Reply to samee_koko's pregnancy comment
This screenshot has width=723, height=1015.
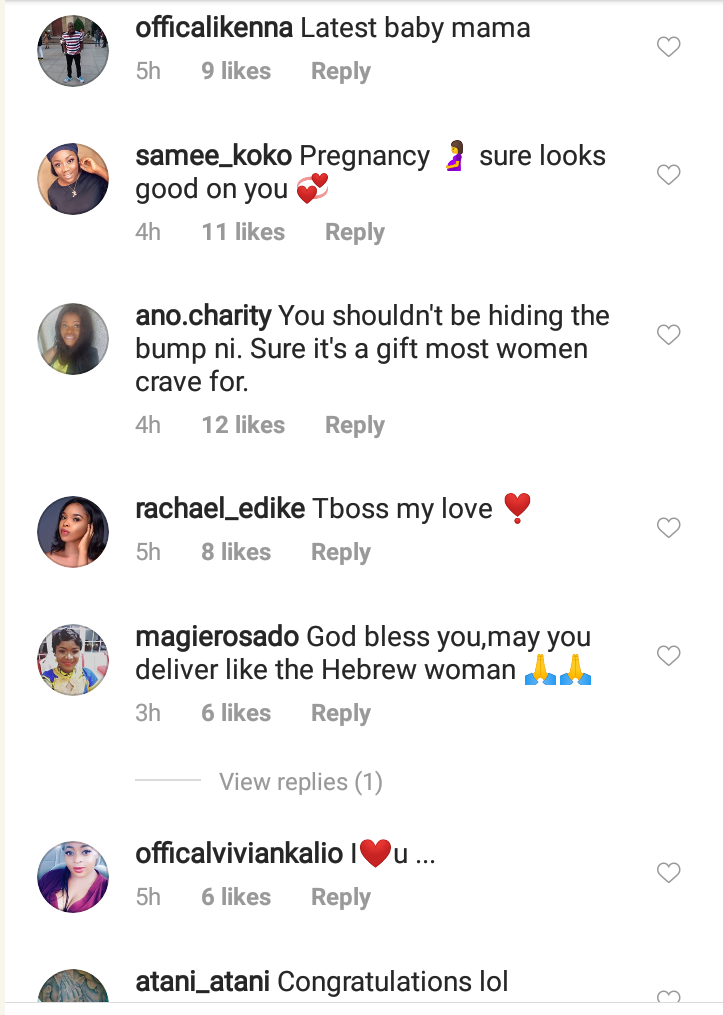354,232
